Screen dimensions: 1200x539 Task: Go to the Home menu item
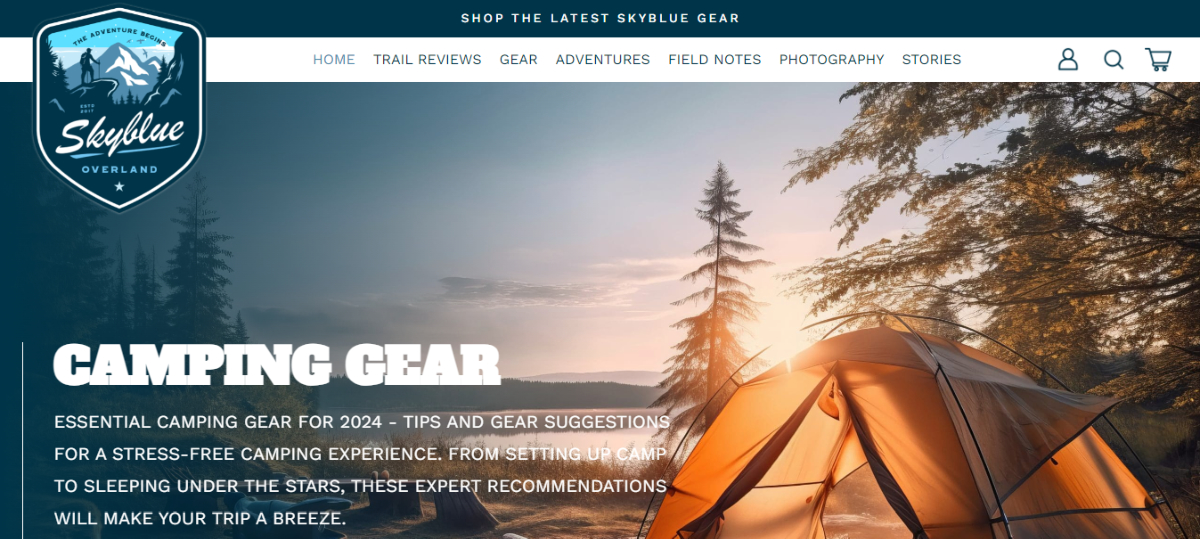point(334,59)
